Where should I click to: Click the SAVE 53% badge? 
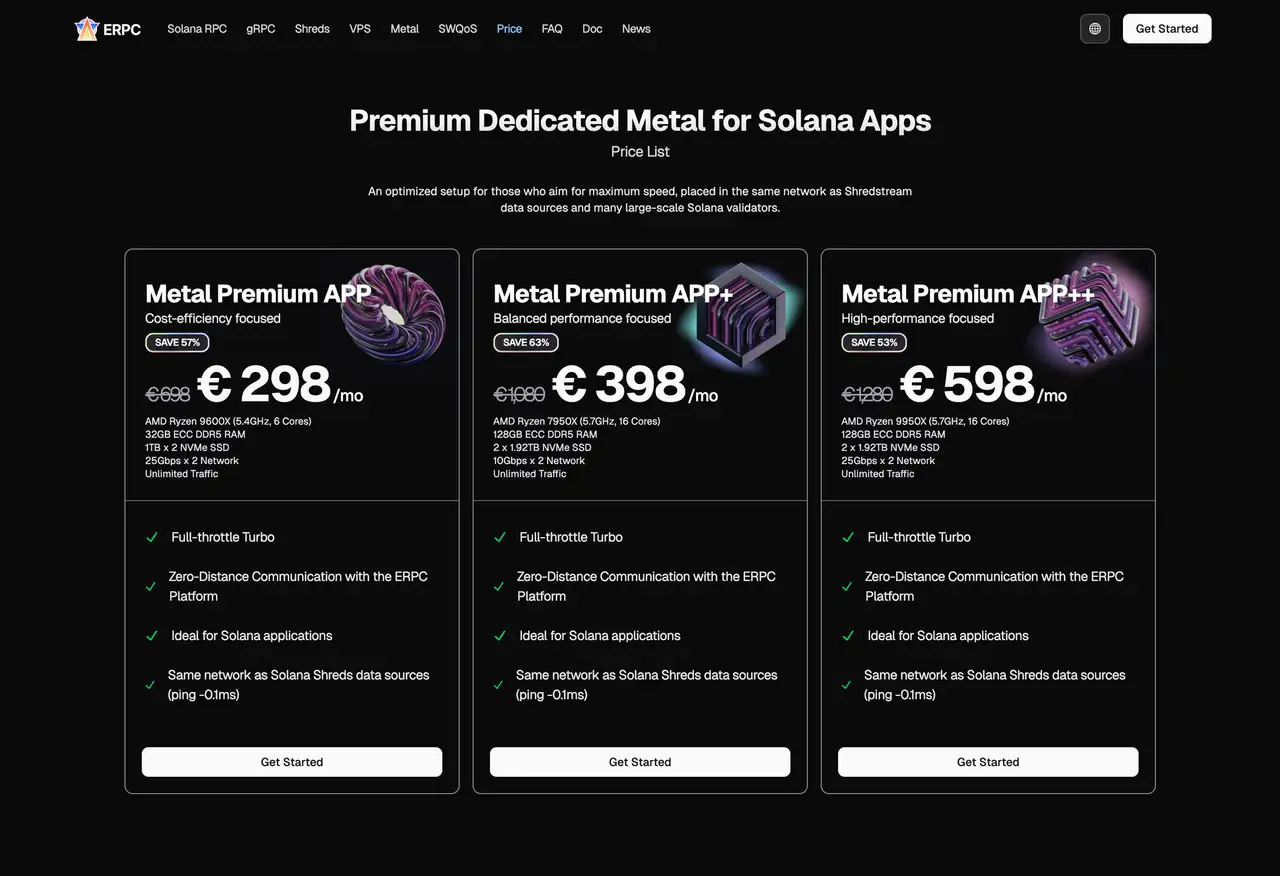[873, 342]
